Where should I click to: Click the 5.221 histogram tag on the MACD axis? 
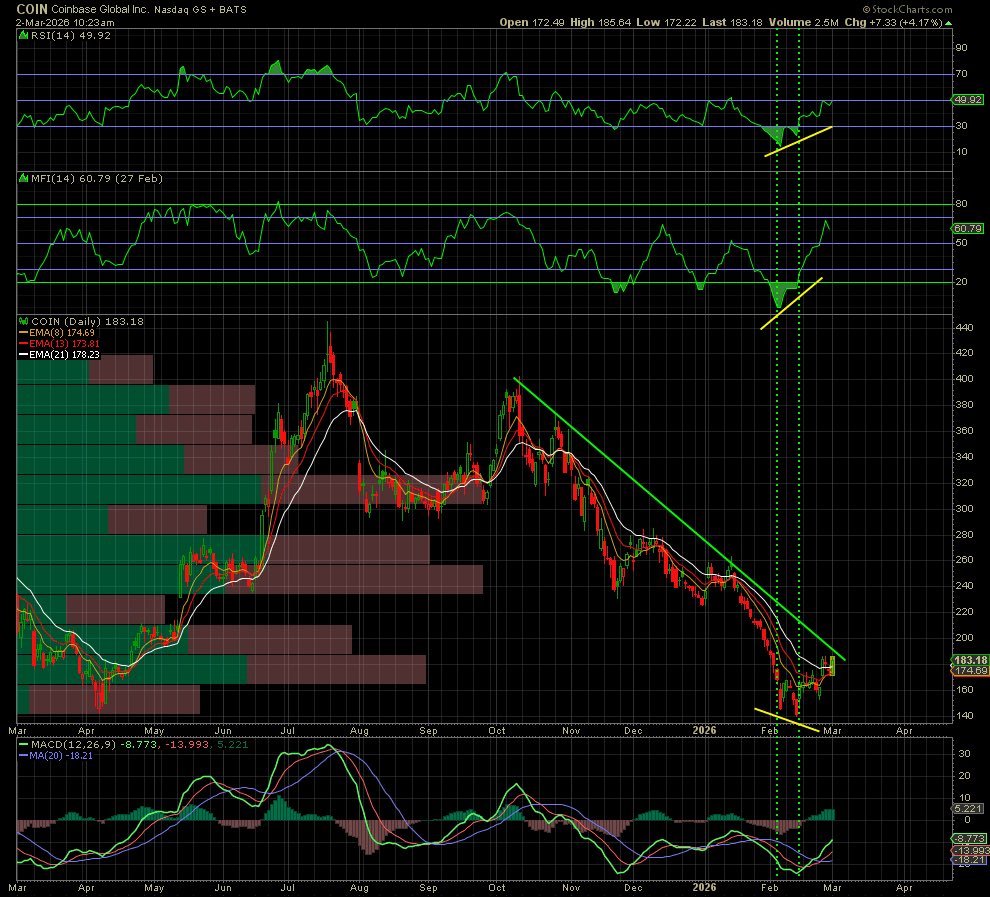tap(969, 808)
